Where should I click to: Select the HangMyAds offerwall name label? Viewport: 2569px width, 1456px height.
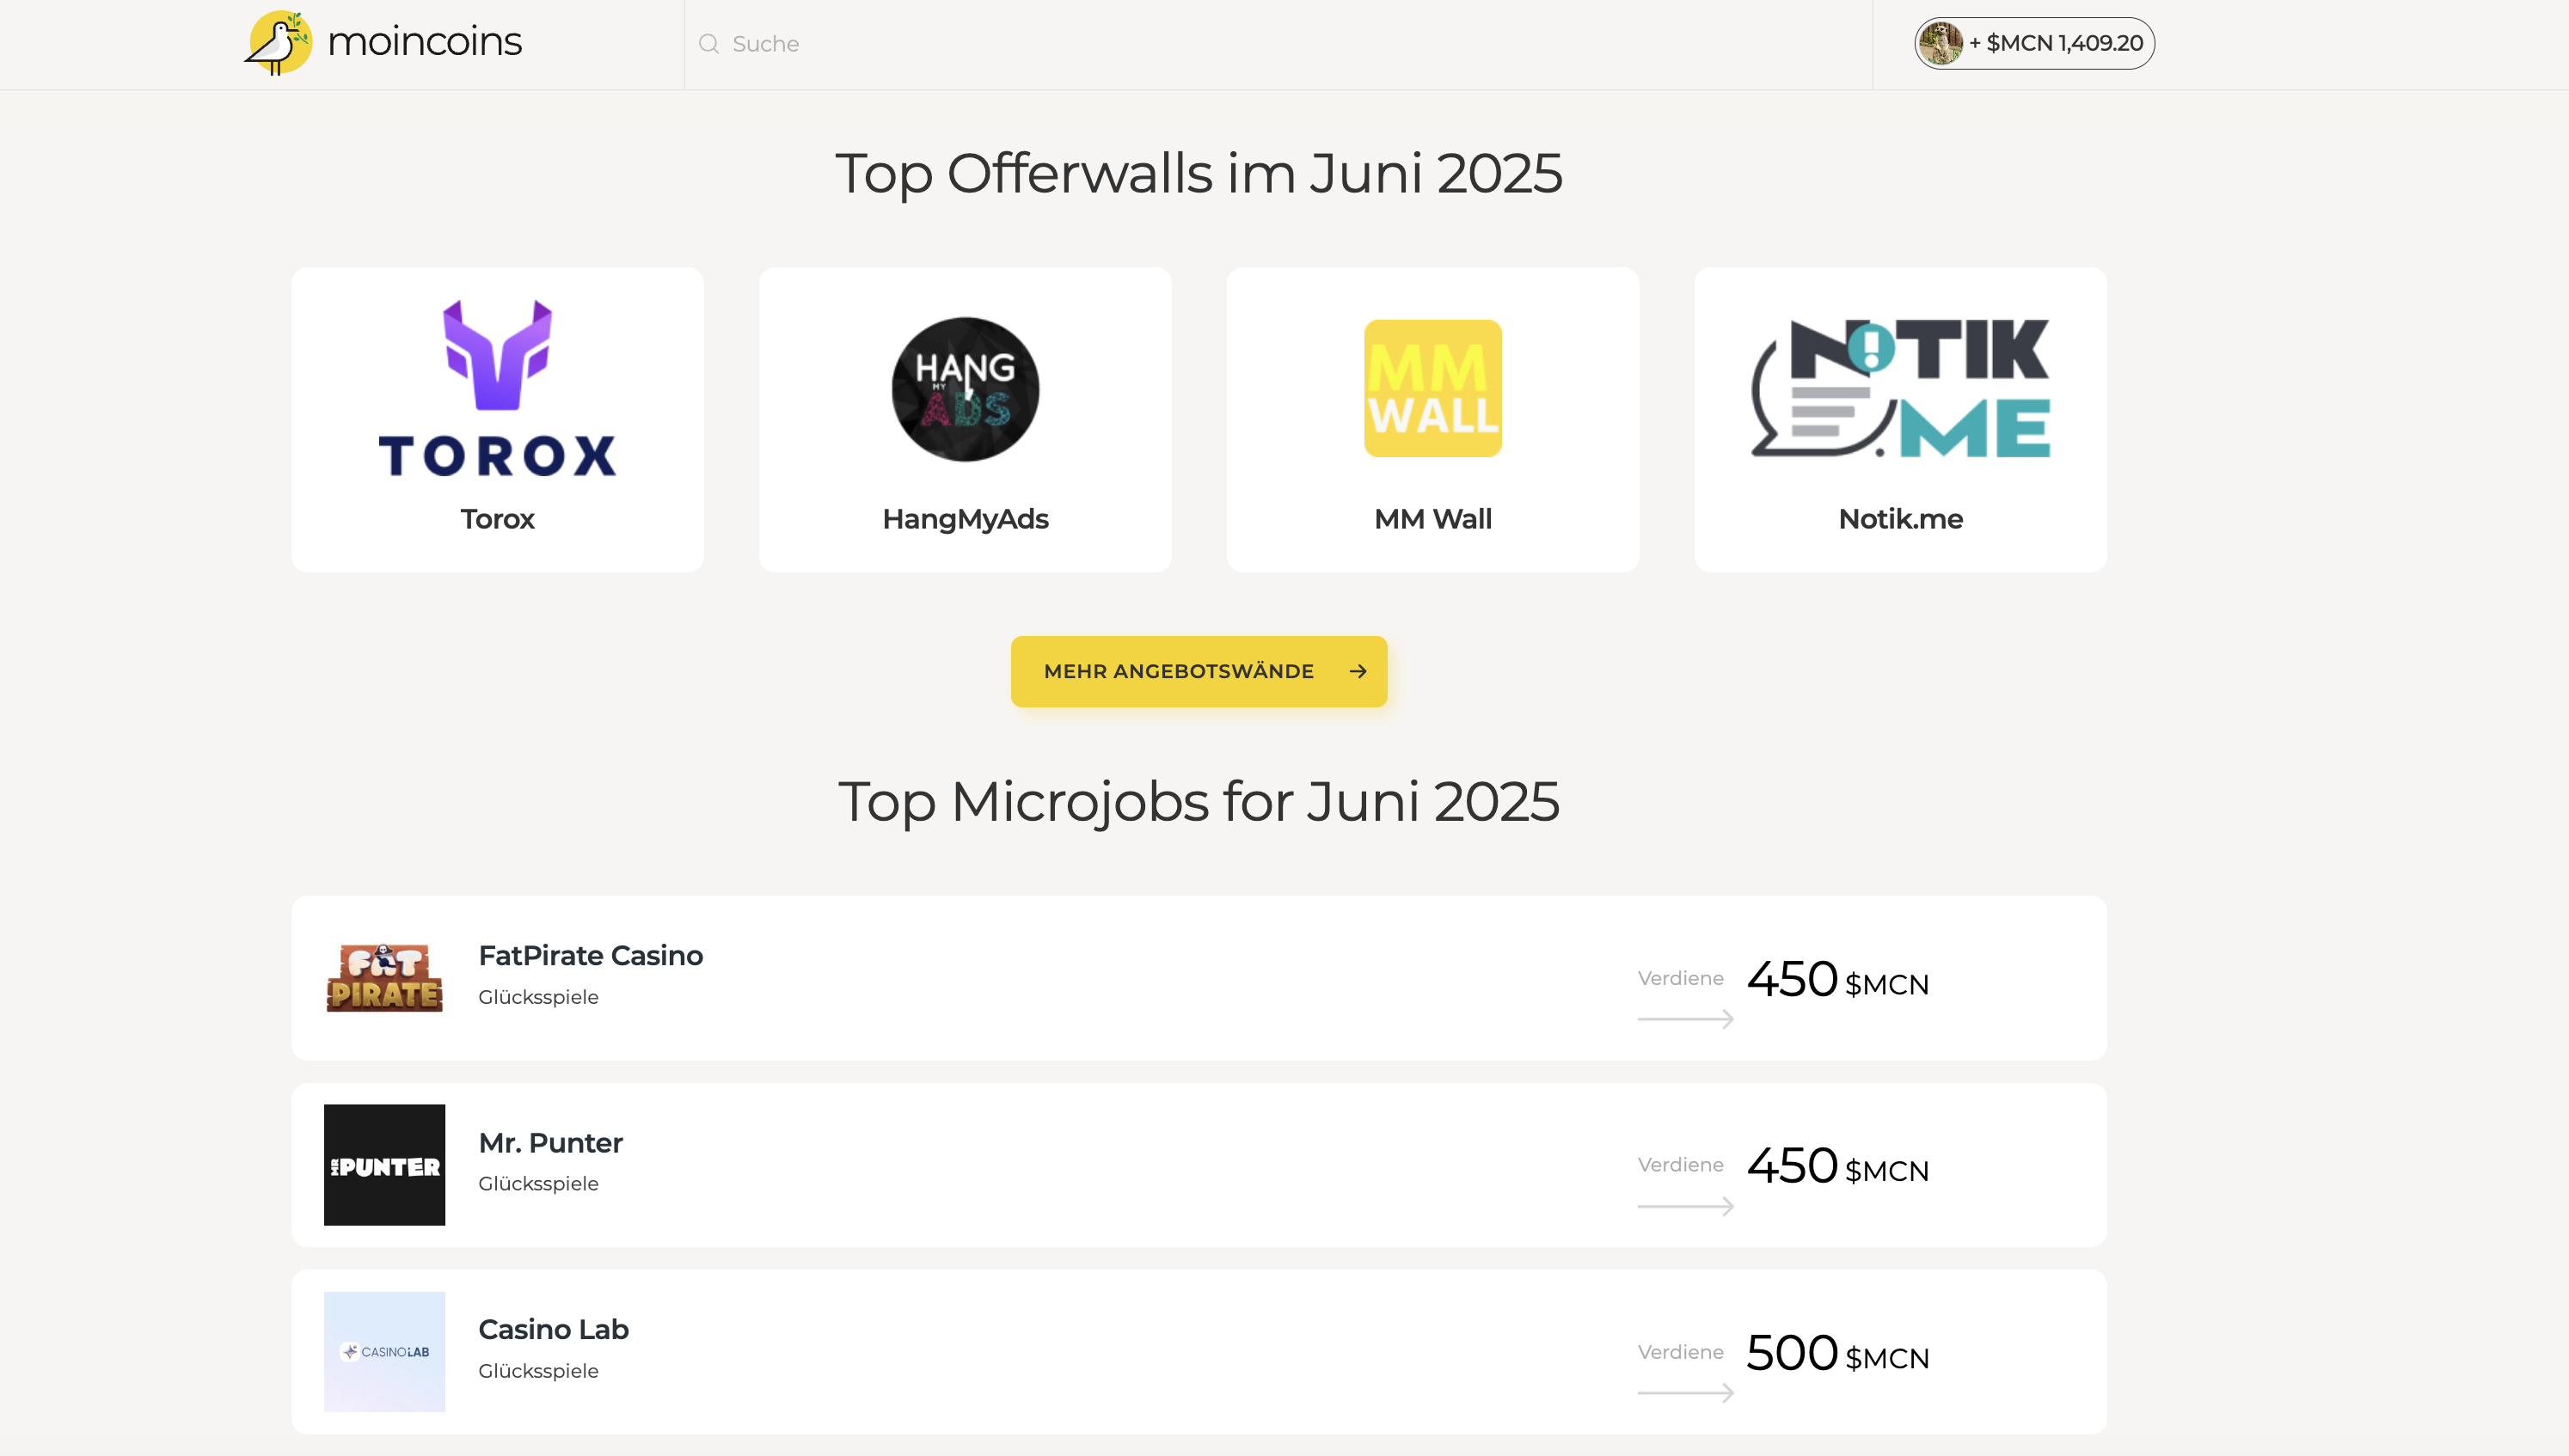click(965, 519)
